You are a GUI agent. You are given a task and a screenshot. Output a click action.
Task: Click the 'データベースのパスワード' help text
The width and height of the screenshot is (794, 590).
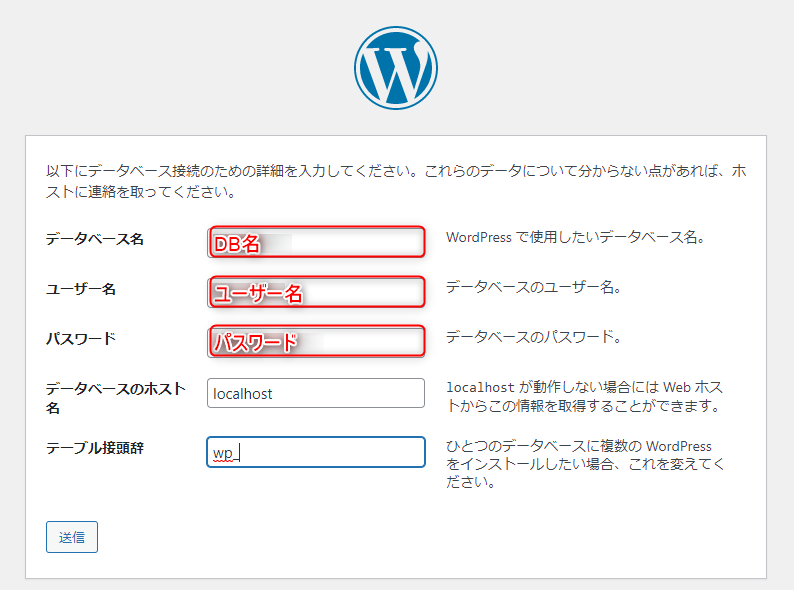[534, 337]
